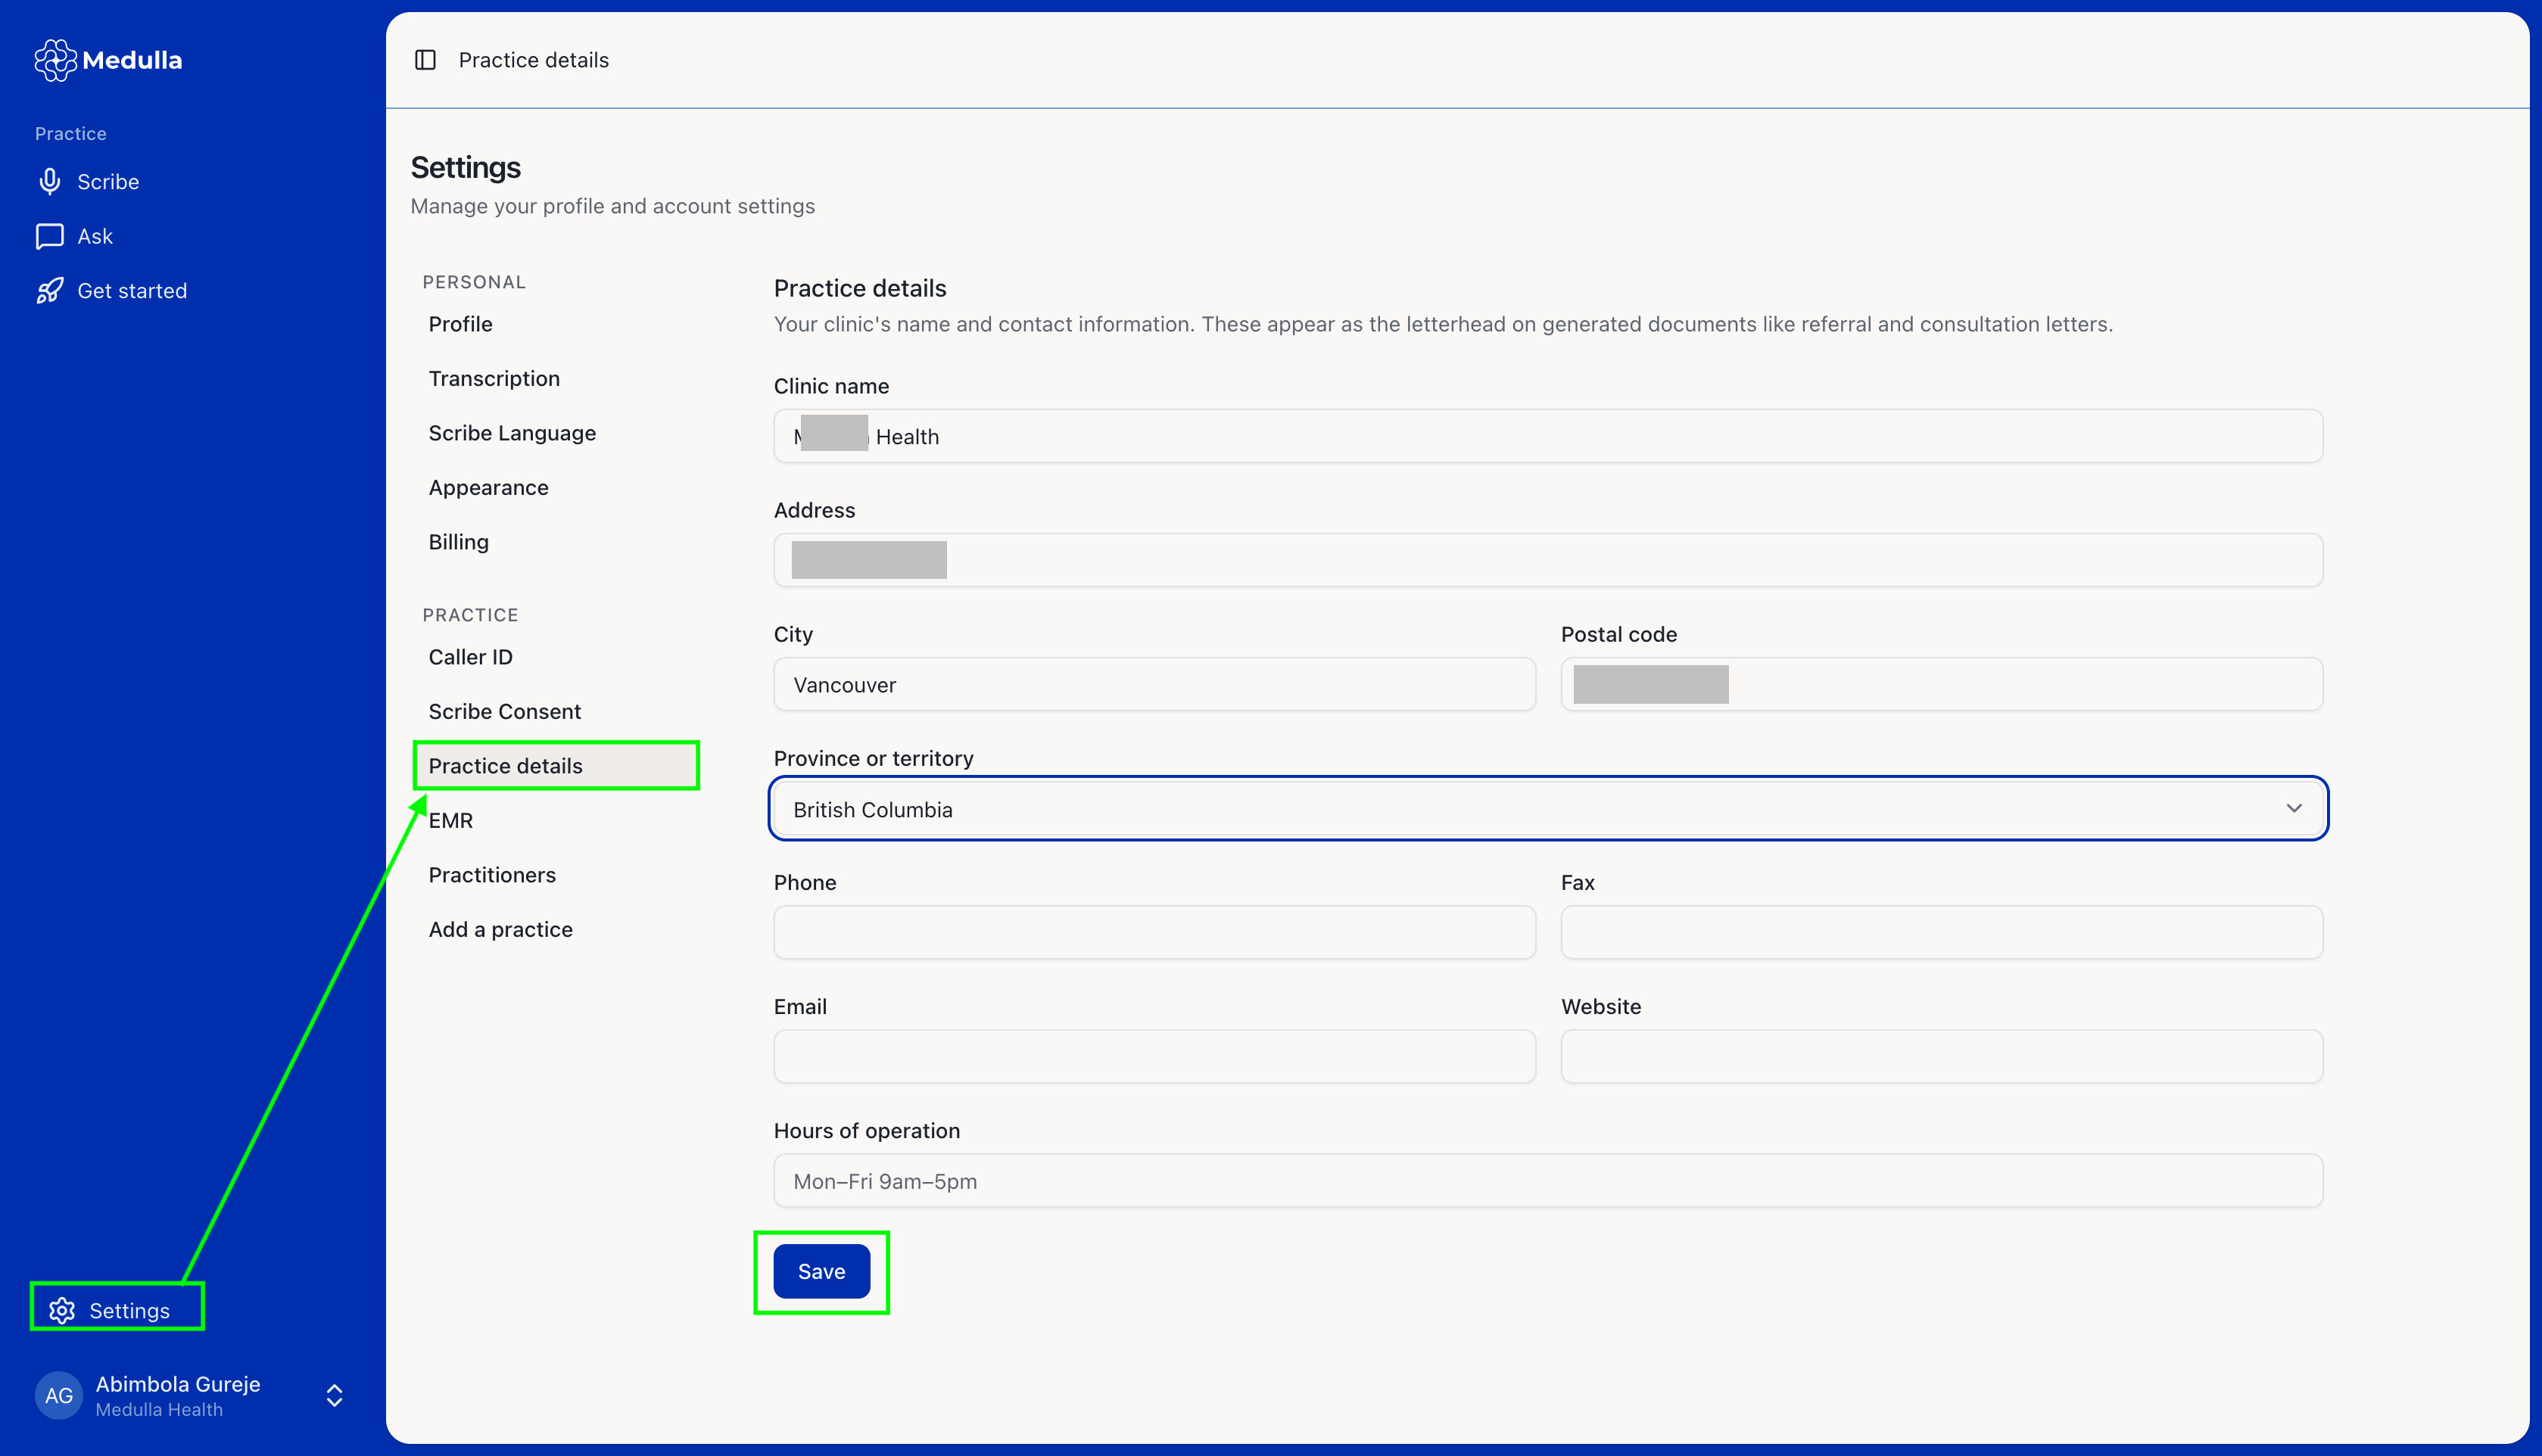Image resolution: width=2542 pixels, height=1456 pixels.
Task: Click the PERSONAL section label
Action: [x=474, y=282]
